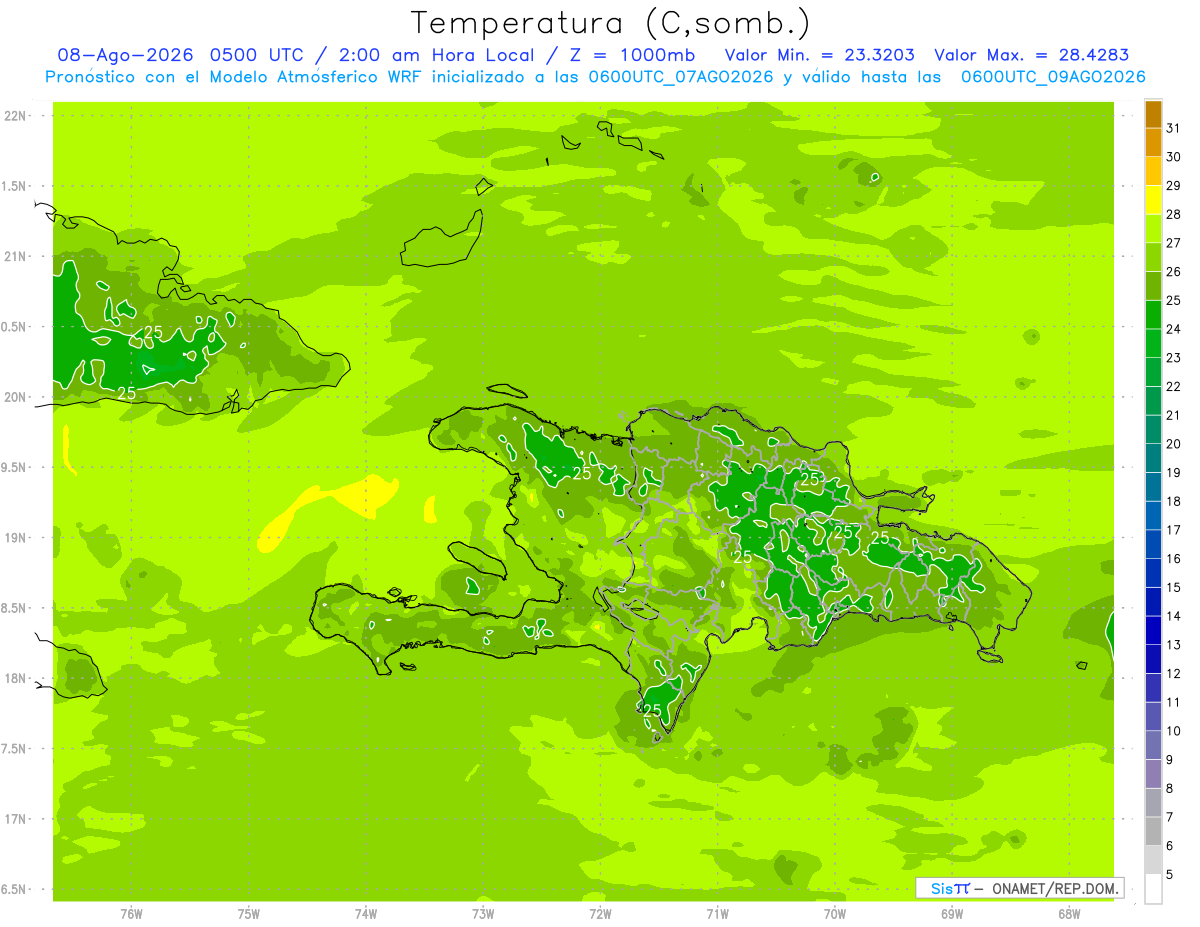Click the gray colorbar swatch between 6 and 7
This screenshot has height=927, width=1200.
click(1153, 831)
